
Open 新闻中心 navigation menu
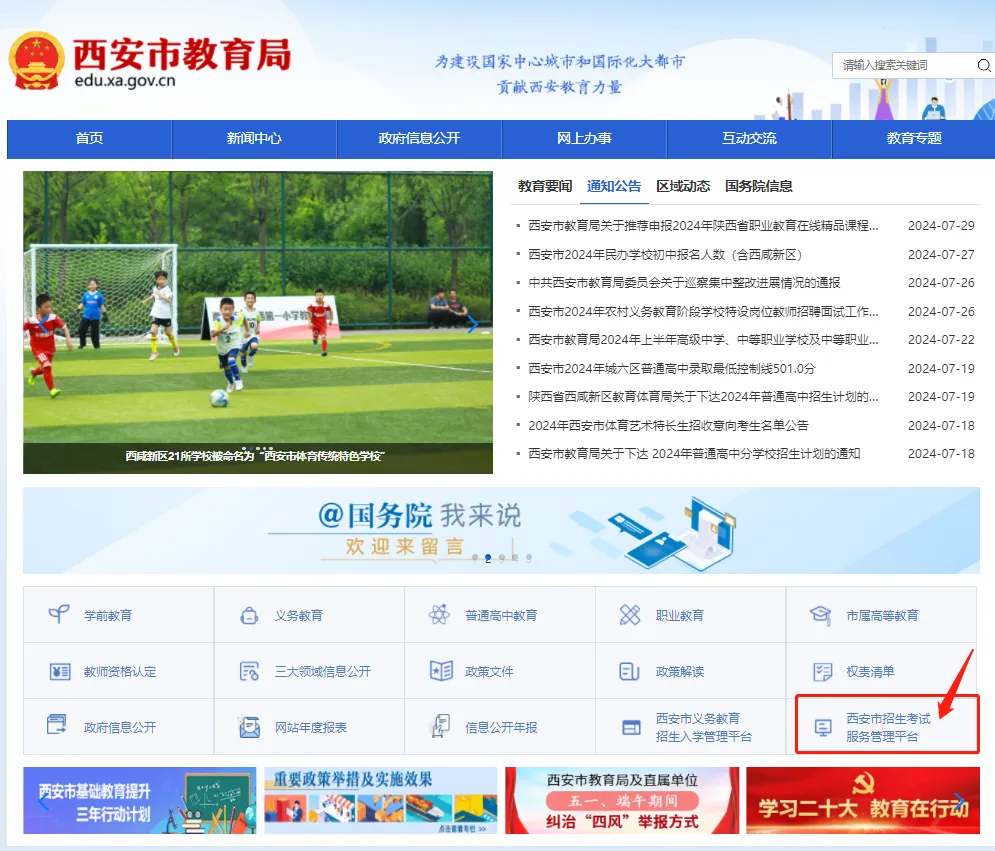(254, 138)
